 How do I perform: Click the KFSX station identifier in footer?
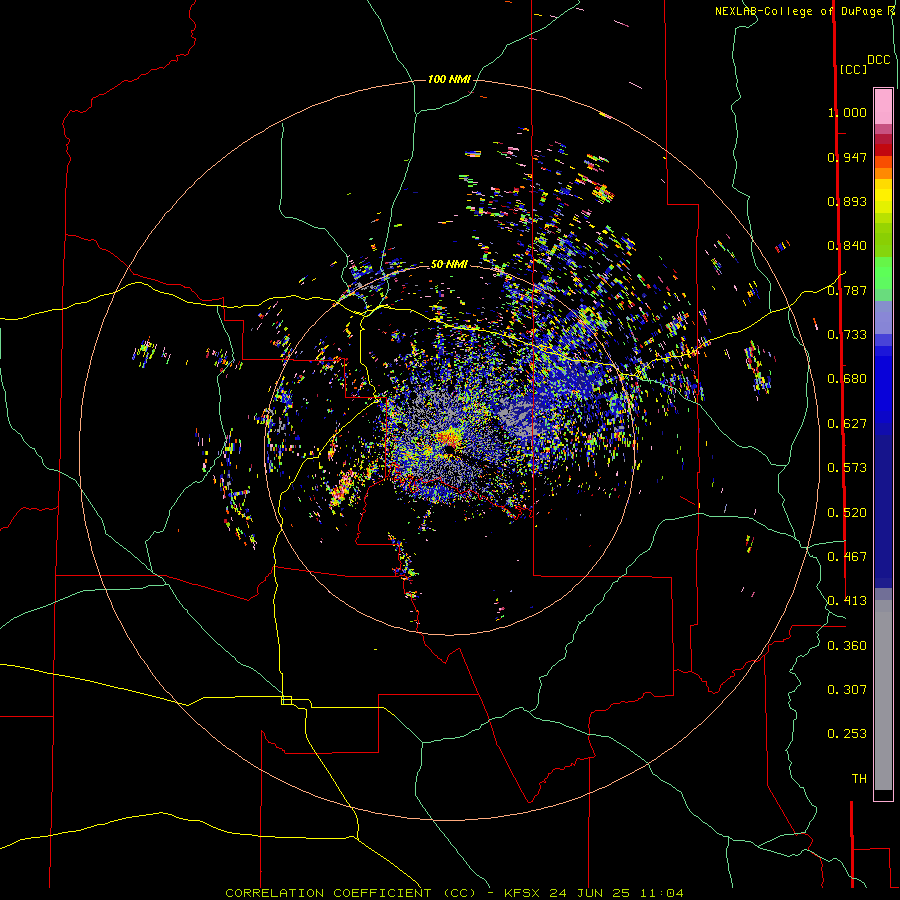[523, 893]
